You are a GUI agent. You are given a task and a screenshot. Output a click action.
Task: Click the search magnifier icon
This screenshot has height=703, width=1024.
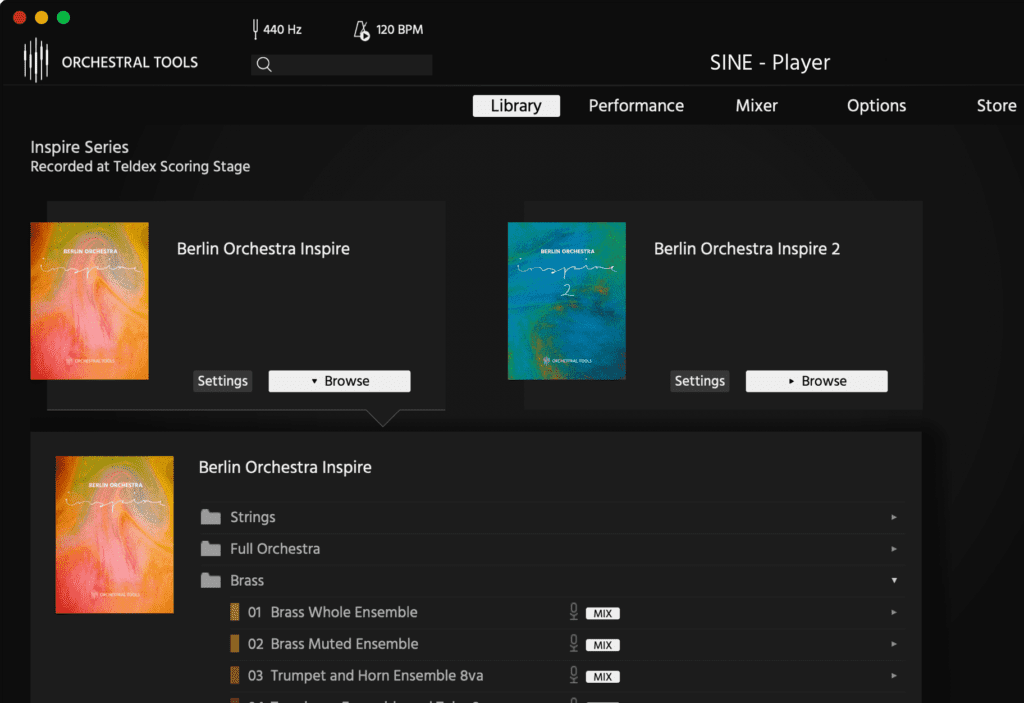coord(264,64)
